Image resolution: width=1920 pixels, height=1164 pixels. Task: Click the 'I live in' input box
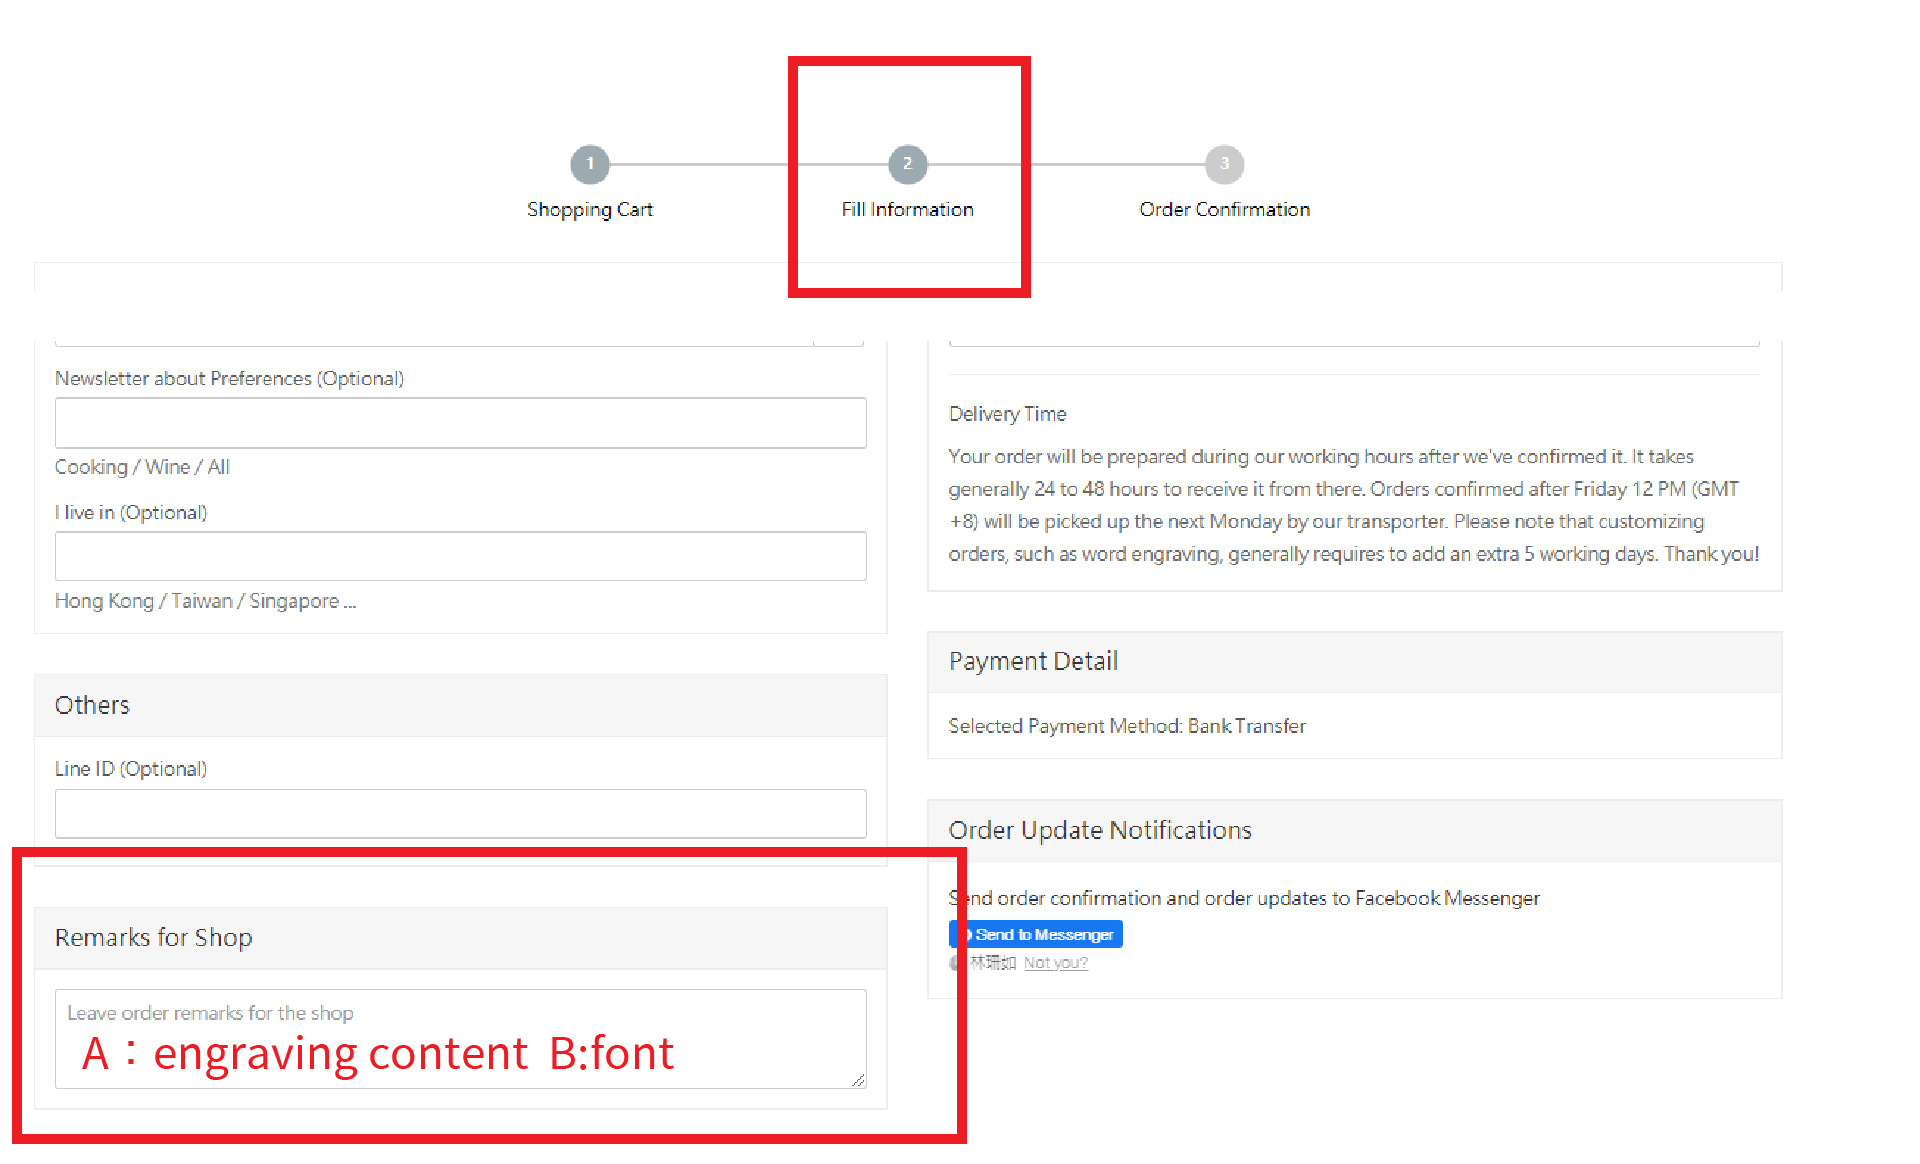[x=460, y=556]
